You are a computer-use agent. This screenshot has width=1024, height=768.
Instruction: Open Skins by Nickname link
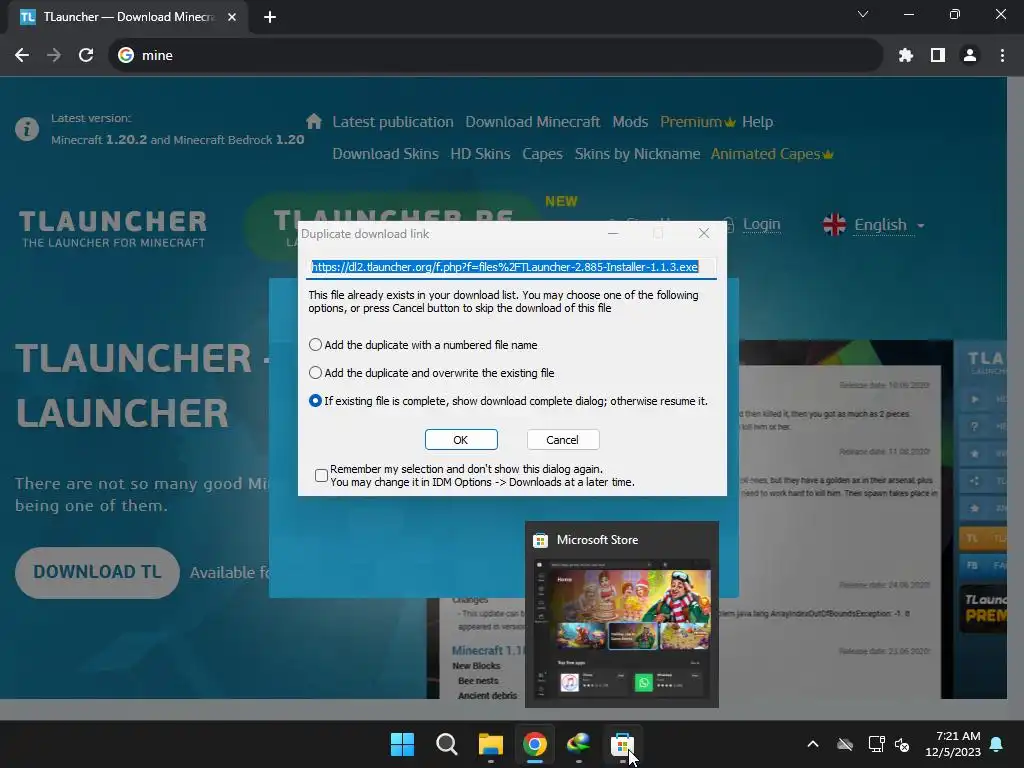(637, 154)
